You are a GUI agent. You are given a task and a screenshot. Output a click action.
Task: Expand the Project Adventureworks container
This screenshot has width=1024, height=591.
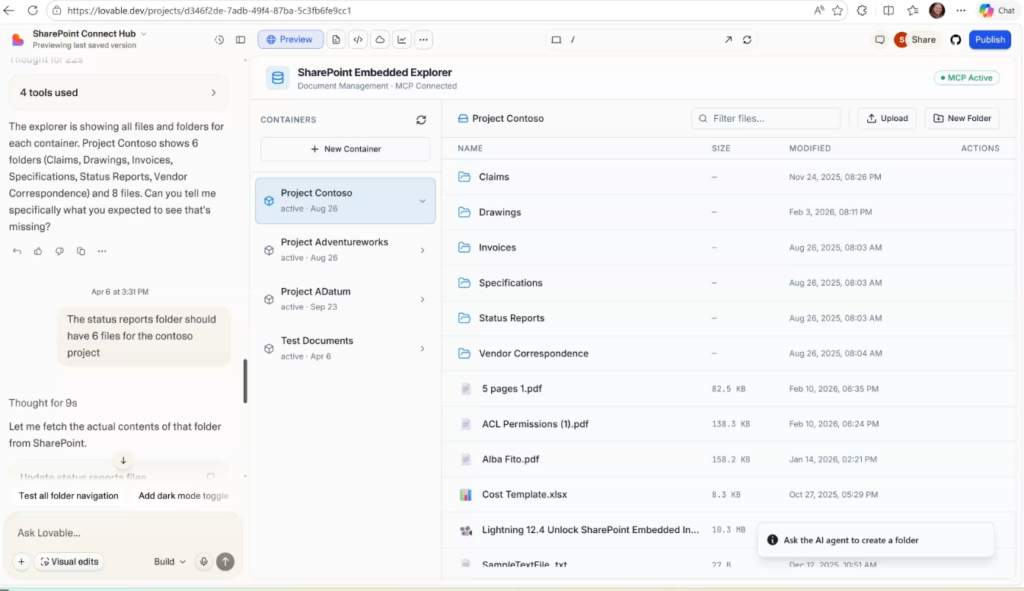click(422, 250)
